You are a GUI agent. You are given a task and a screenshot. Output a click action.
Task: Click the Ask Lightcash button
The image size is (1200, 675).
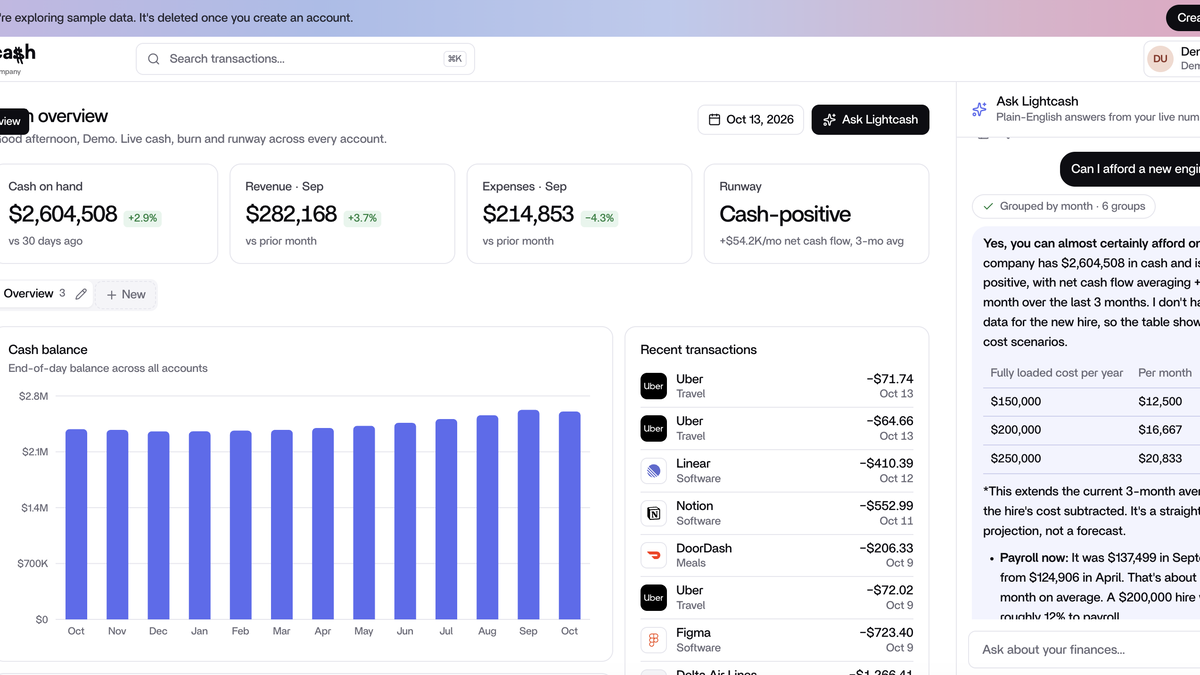[870, 120]
